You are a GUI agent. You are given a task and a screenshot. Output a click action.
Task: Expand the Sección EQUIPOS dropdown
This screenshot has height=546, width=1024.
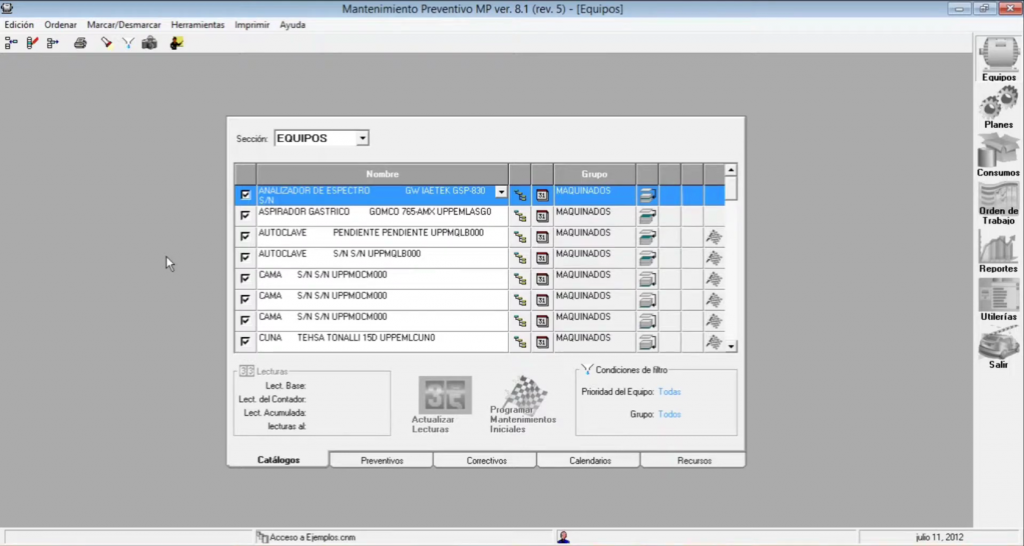pyautogui.click(x=362, y=138)
